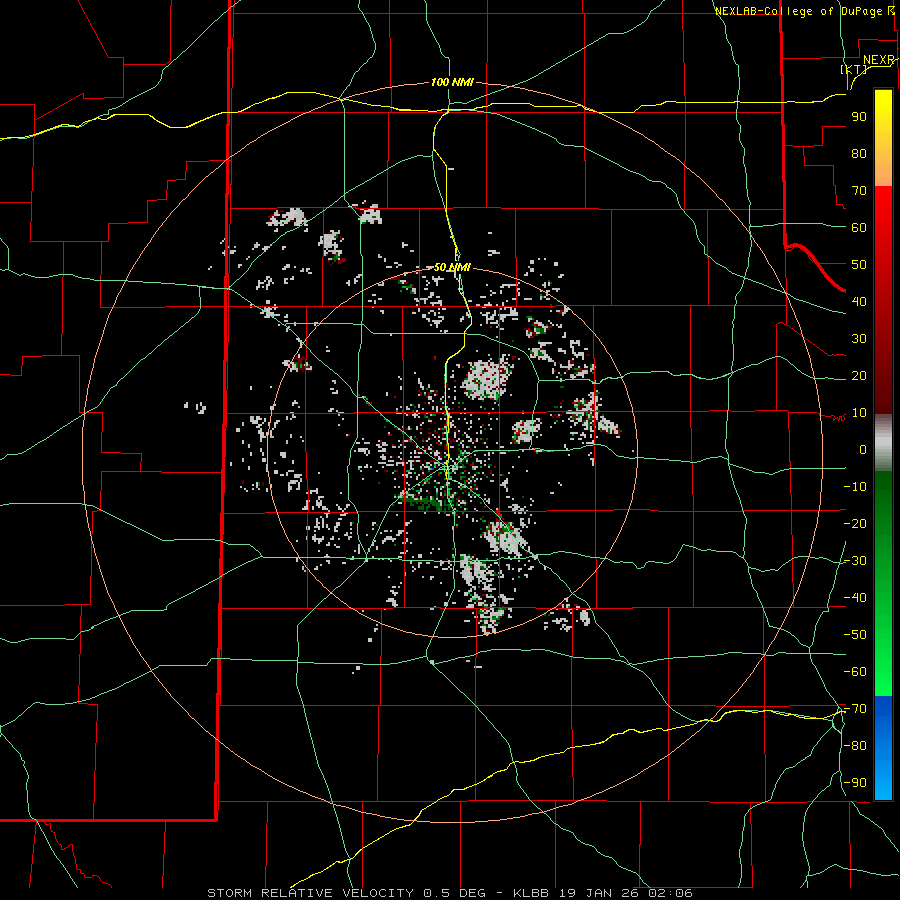Click the -40 value on the velocity scale
Screen dimensions: 900x900
(855, 598)
